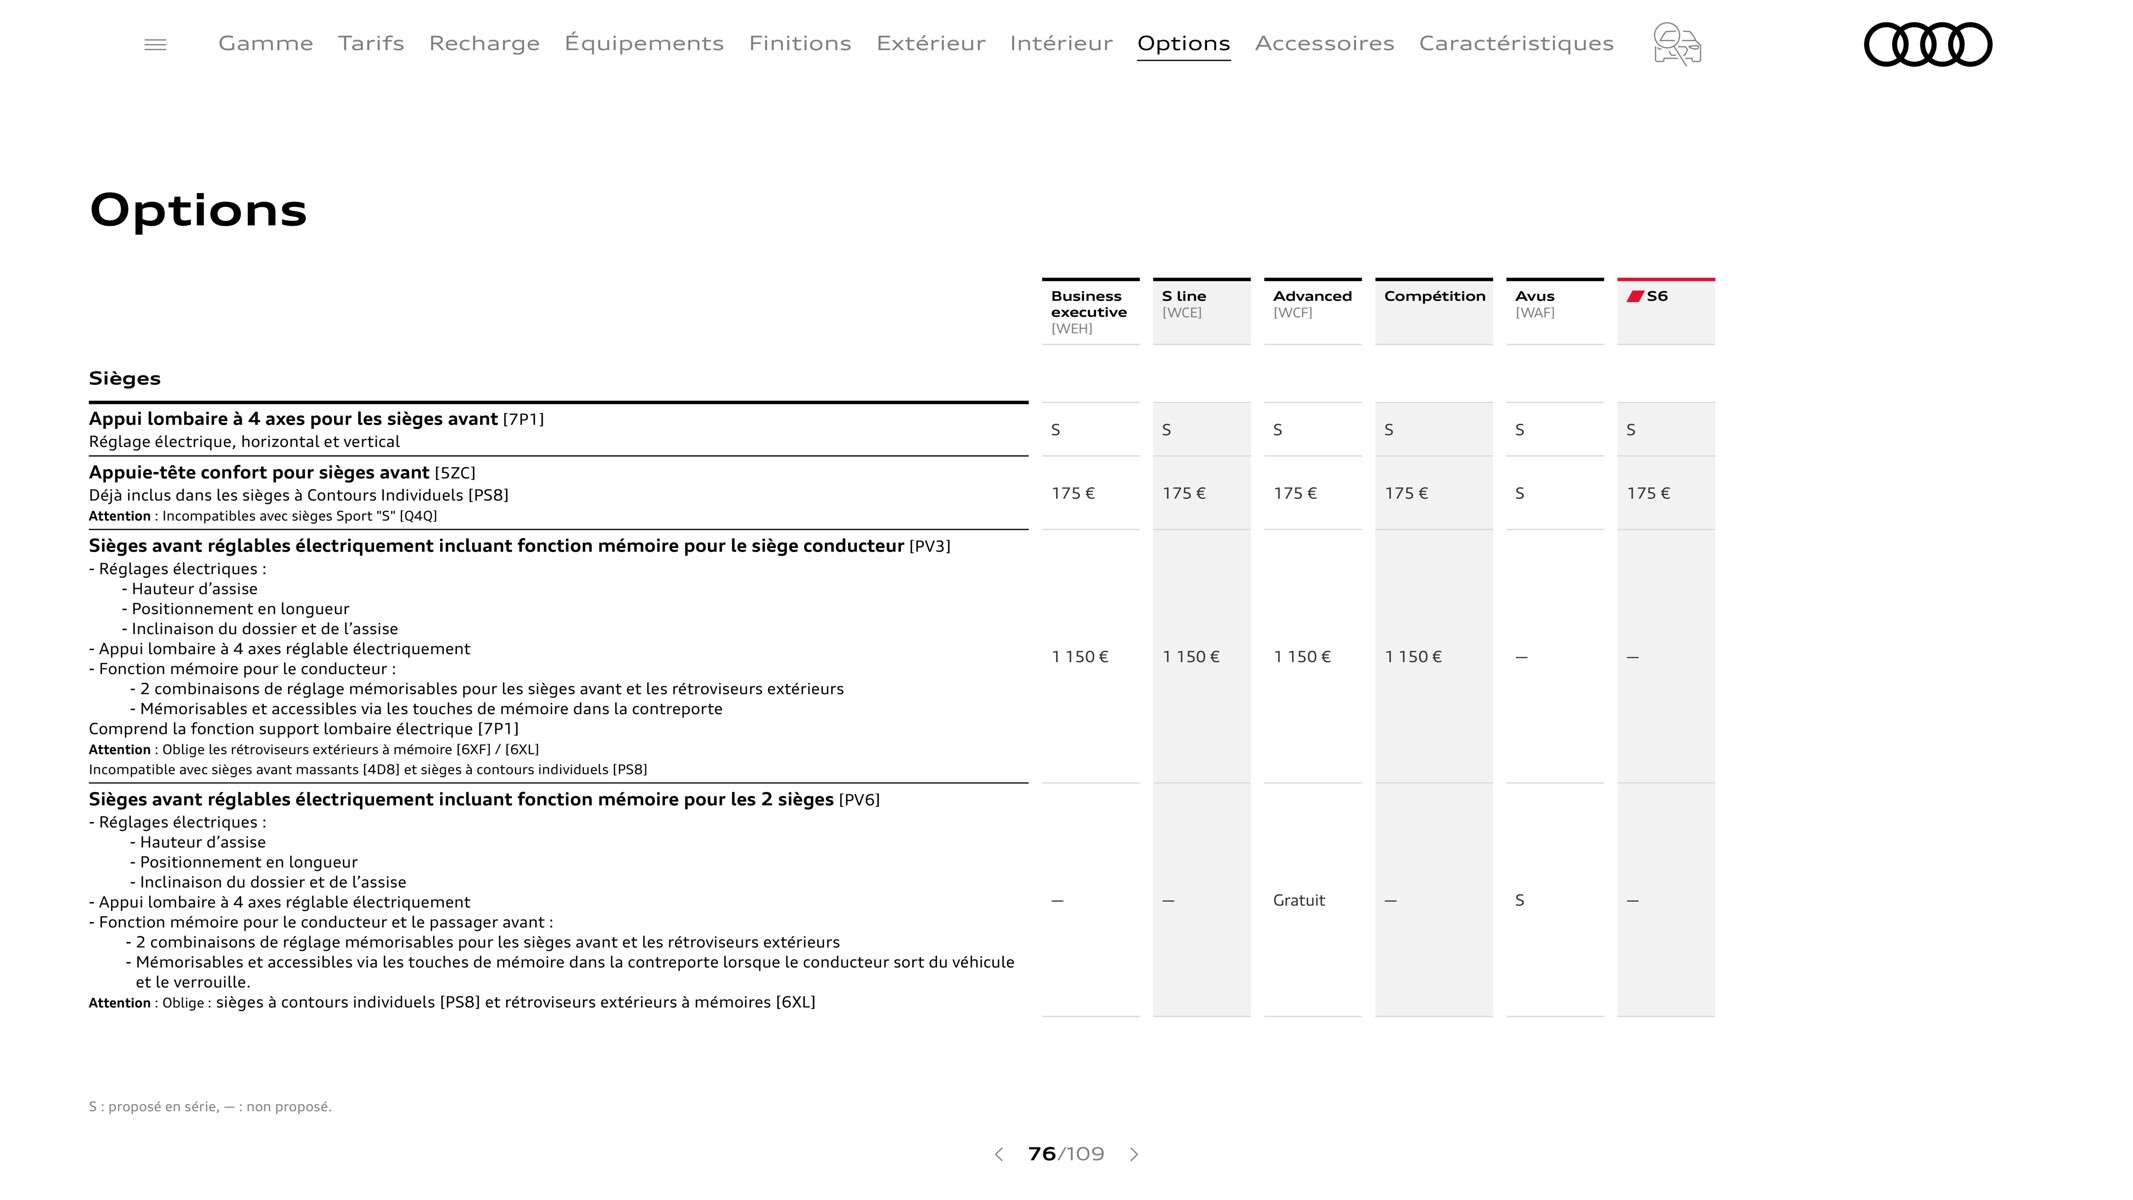Click the Options page title
The height and width of the screenshot is (1200, 2133).
pyautogui.click(x=198, y=211)
